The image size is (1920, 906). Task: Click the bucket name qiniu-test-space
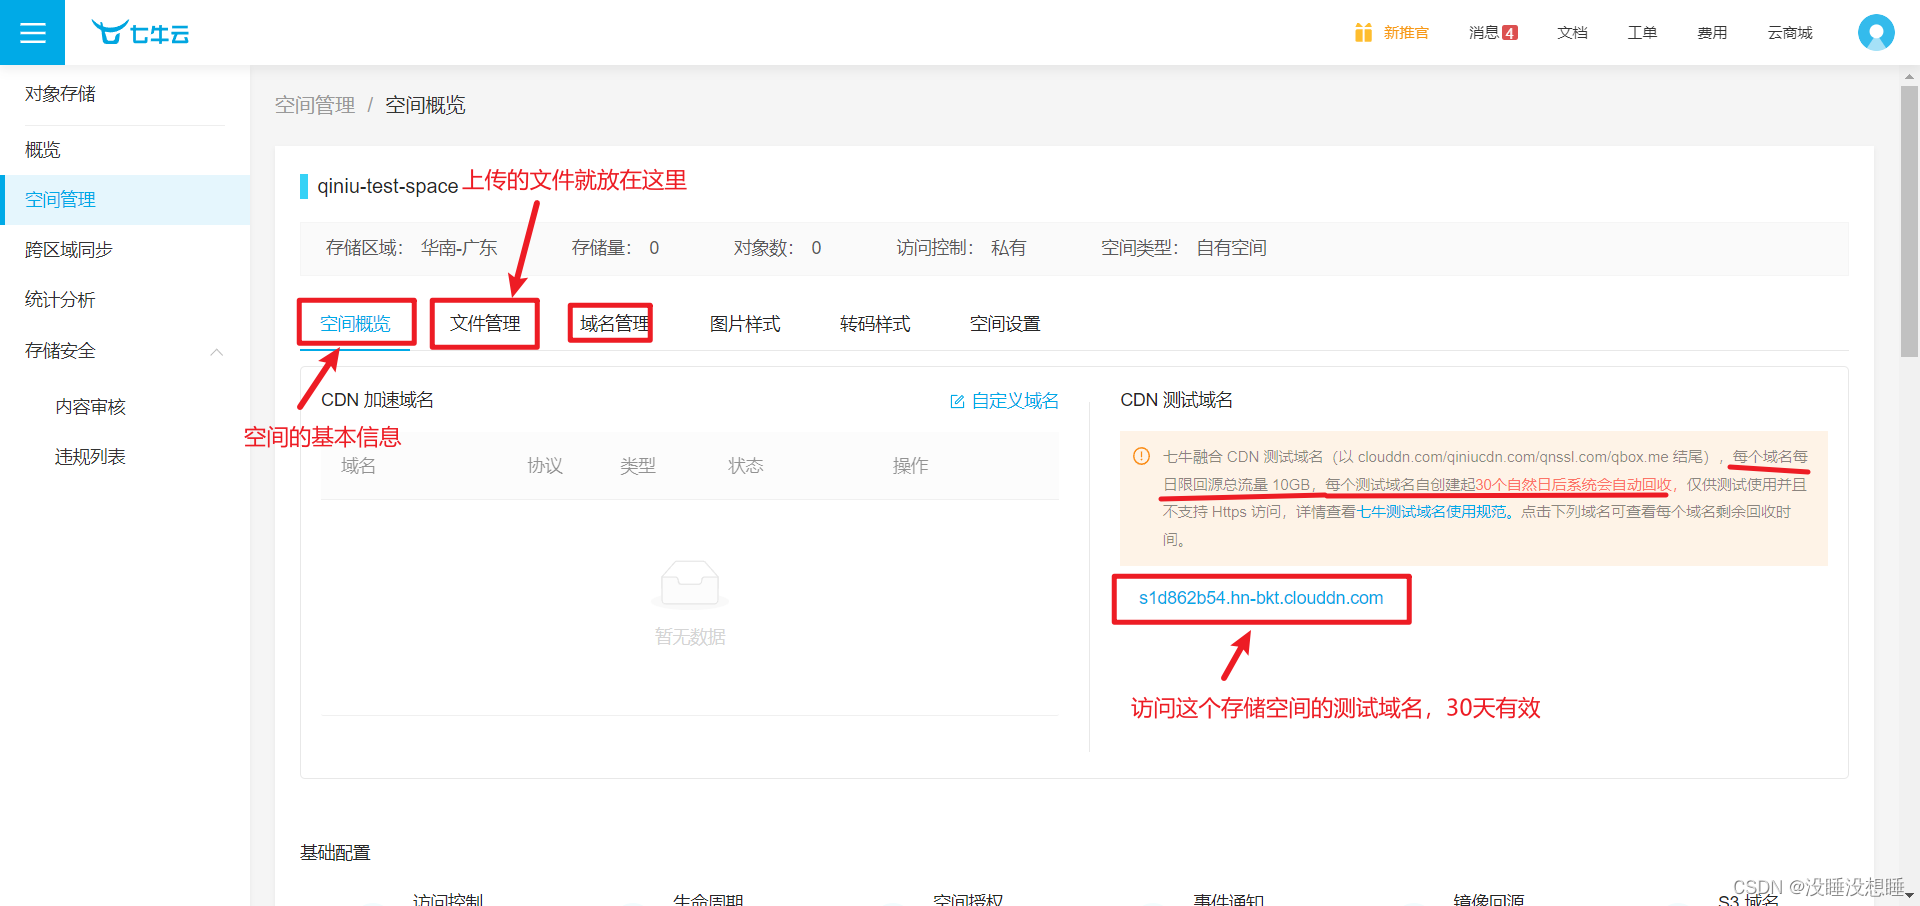pos(388,186)
